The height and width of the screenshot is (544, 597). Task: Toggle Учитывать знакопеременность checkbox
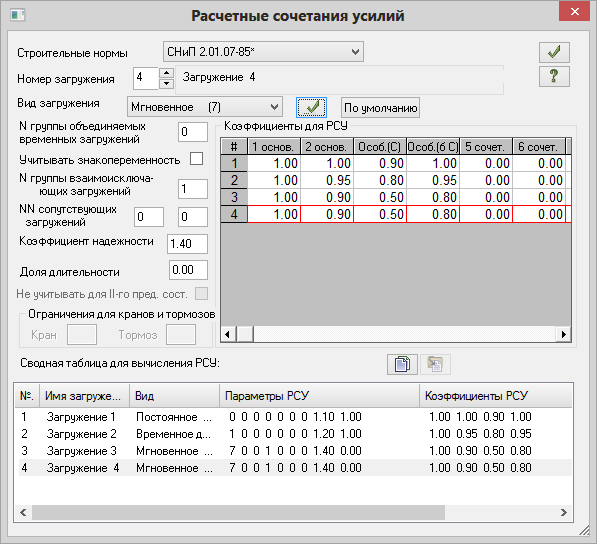[196, 158]
